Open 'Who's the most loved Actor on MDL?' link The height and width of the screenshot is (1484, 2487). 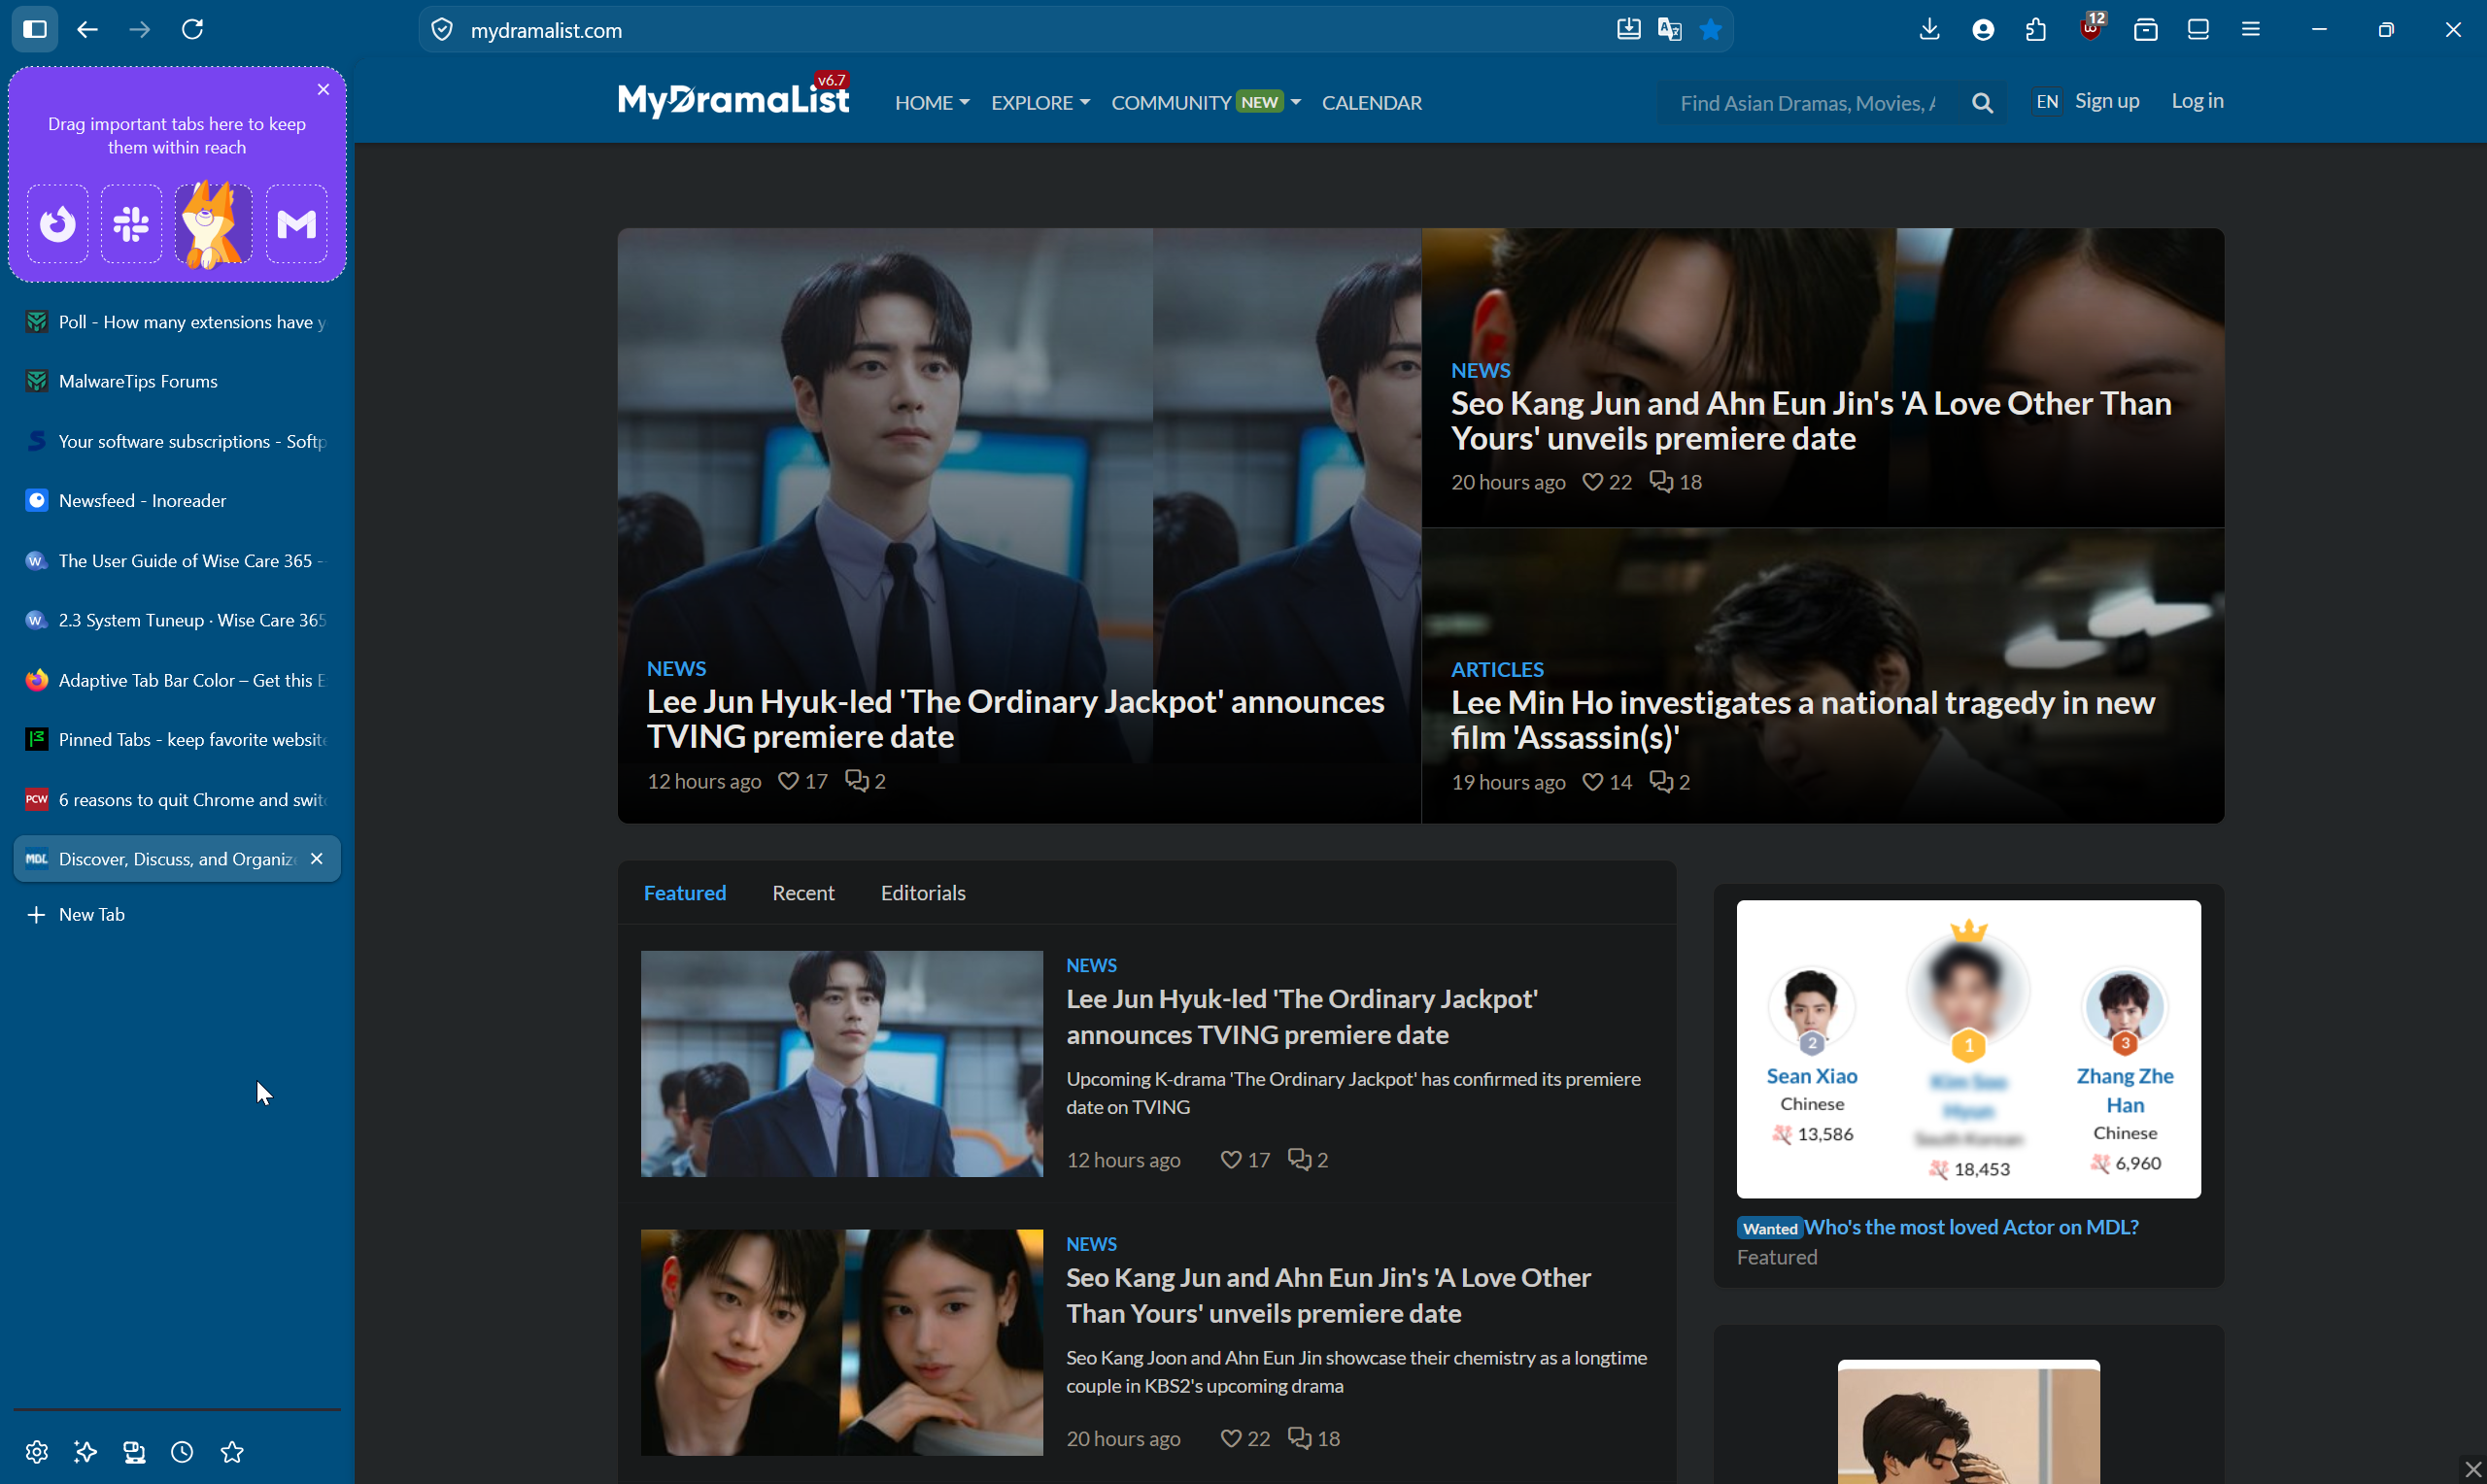point(1971,1226)
